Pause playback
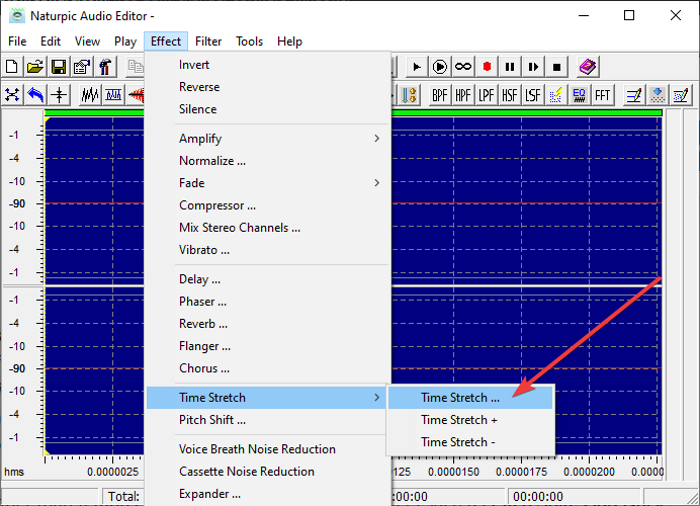Image resolution: width=700 pixels, height=506 pixels. 510,67
